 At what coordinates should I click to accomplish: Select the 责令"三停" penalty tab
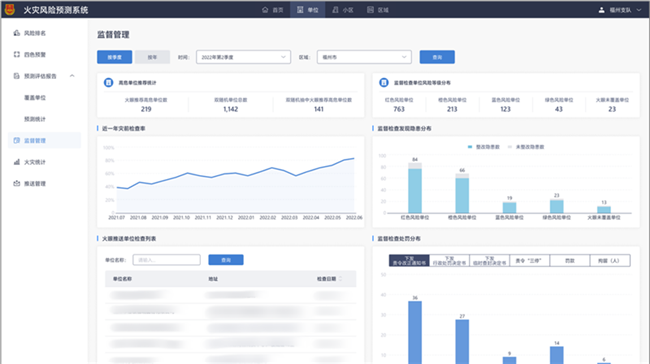[x=529, y=260]
